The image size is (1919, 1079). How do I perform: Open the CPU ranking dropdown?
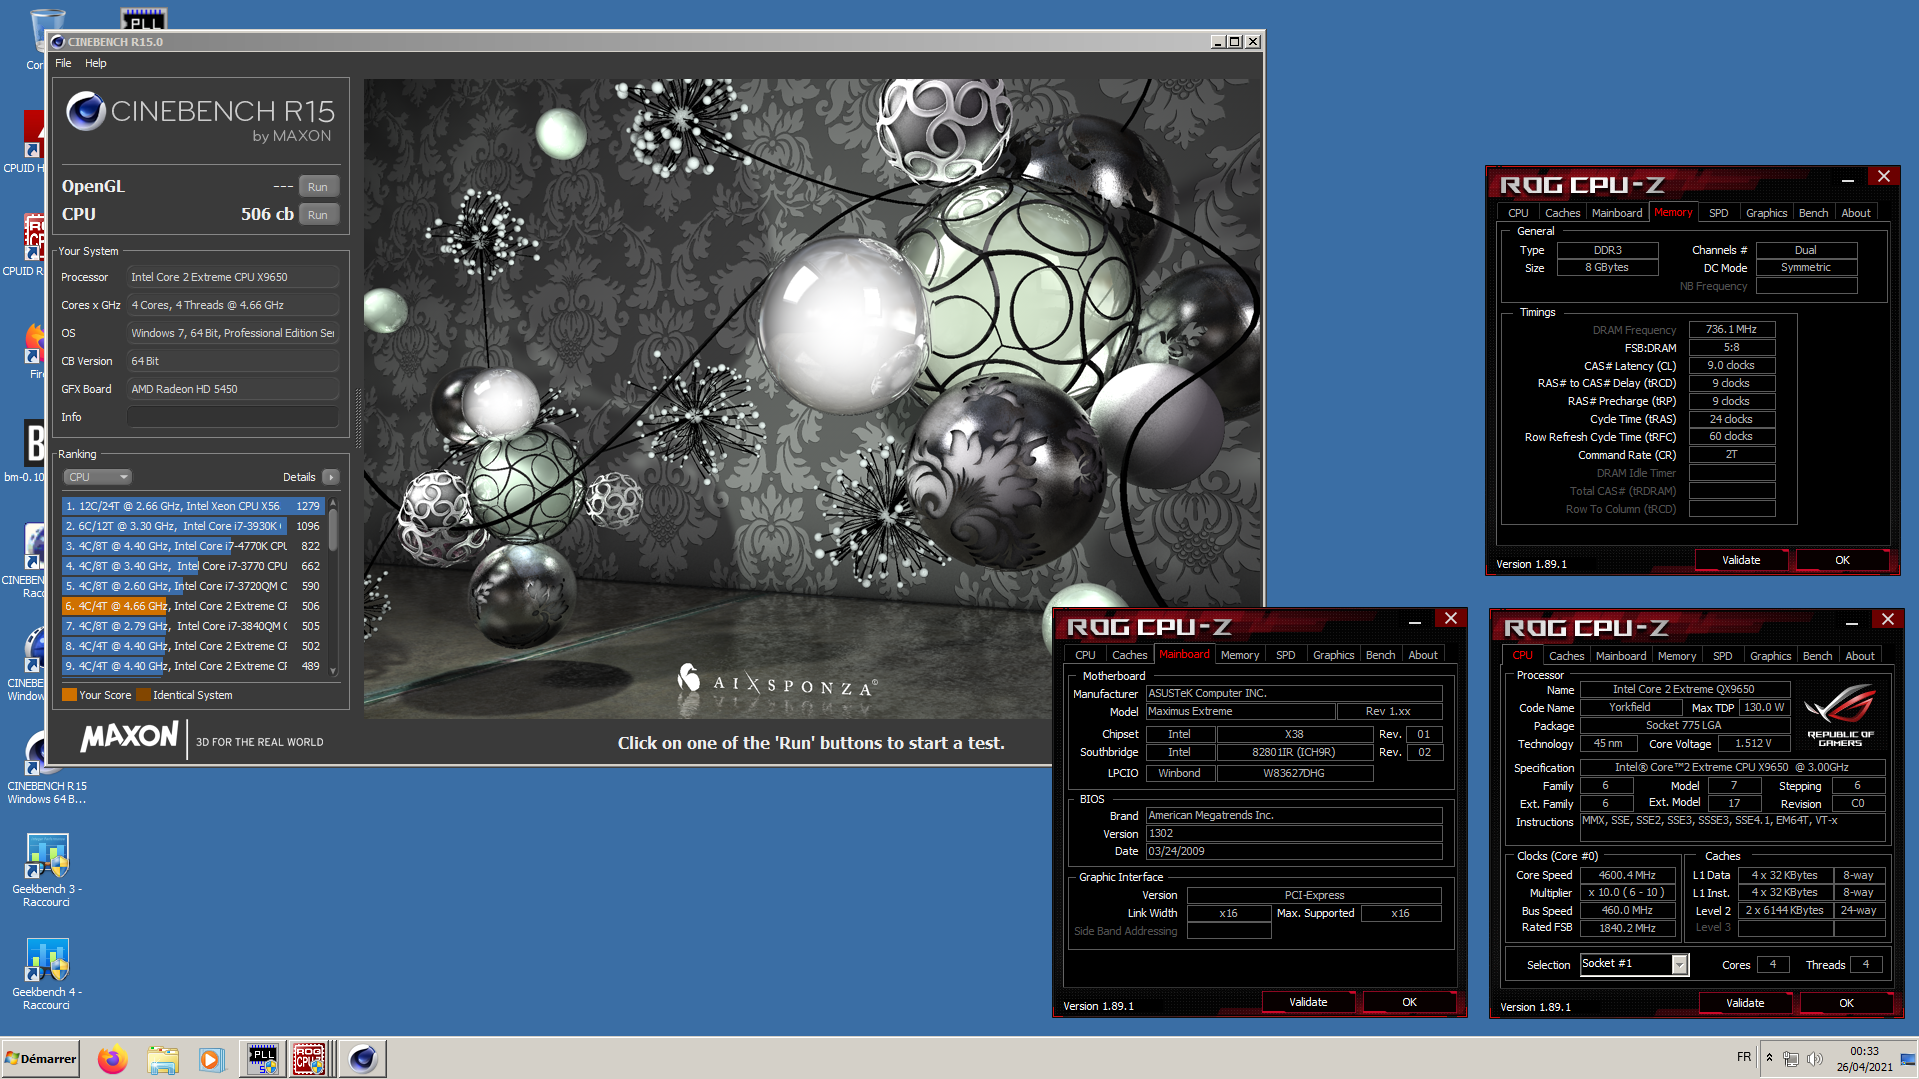97,477
